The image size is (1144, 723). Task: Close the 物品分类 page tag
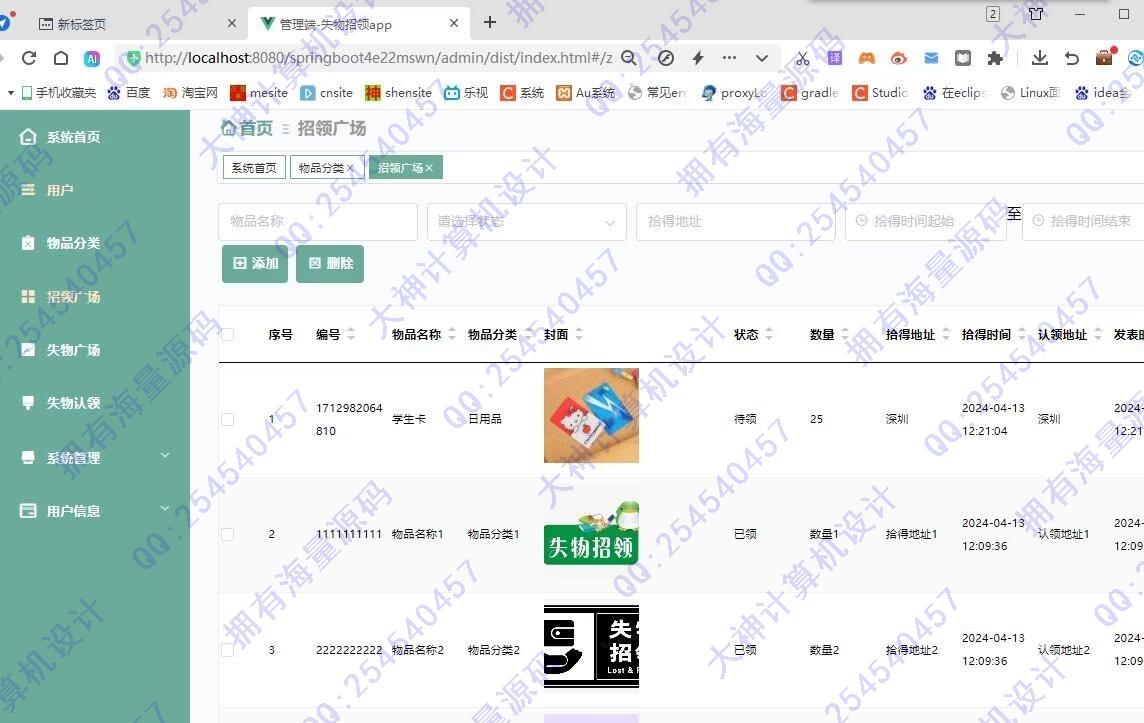[350, 169]
